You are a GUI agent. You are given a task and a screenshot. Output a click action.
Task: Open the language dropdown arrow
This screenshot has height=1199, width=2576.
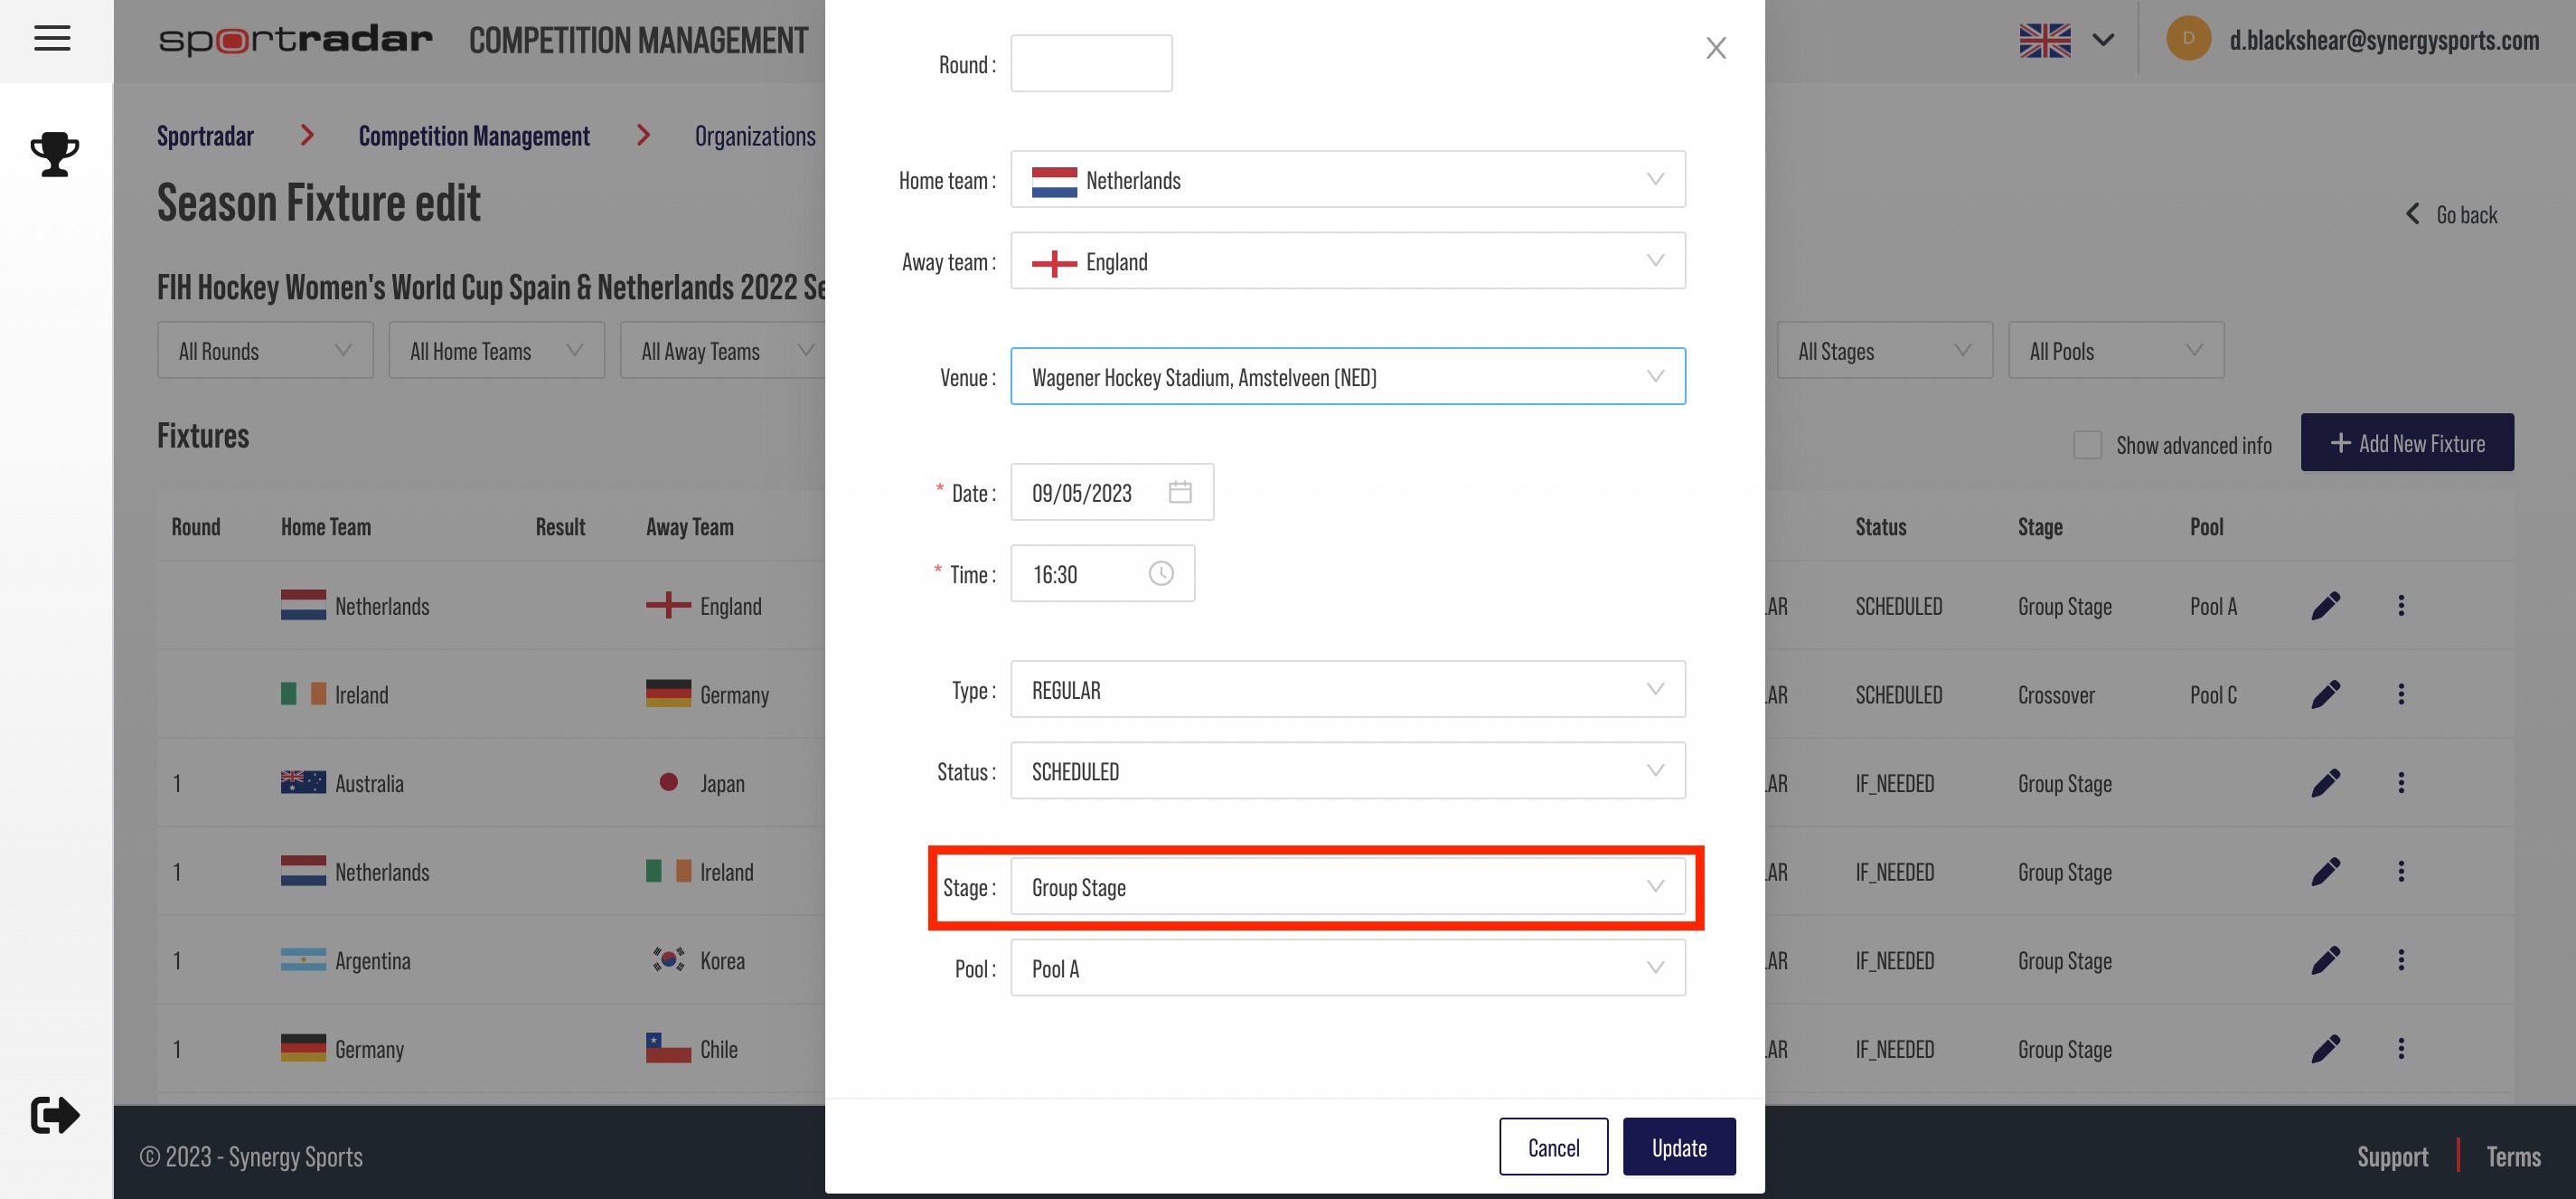coord(2103,40)
